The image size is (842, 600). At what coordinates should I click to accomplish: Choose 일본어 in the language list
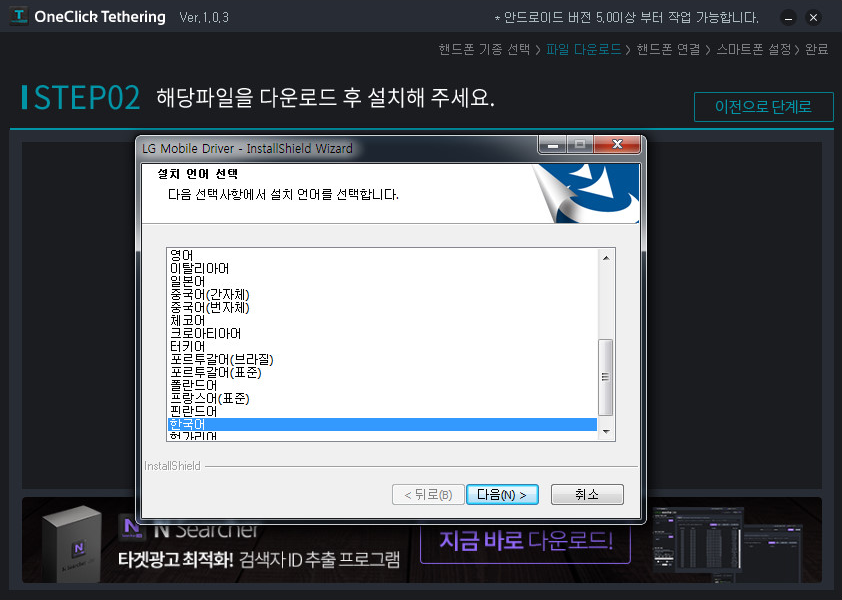coord(382,281)
